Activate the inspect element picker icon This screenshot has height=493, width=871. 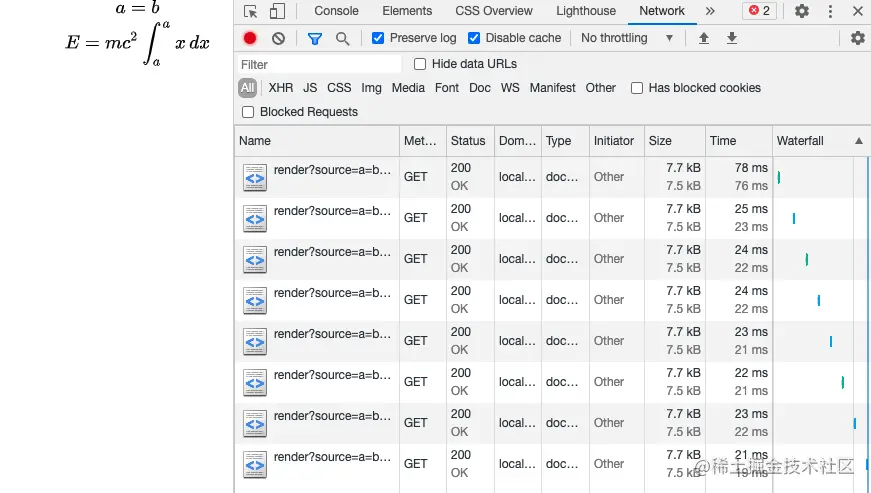251,11
